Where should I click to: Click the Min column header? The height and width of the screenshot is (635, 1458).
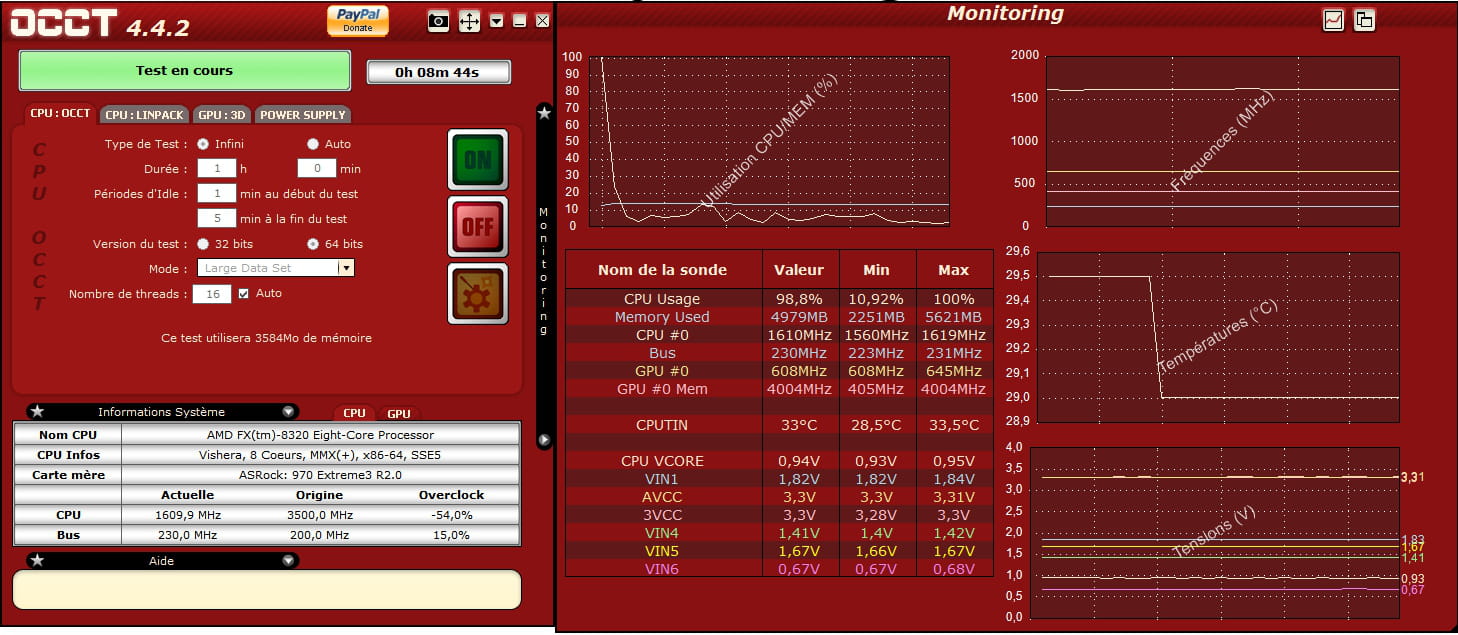click(877, 270)
